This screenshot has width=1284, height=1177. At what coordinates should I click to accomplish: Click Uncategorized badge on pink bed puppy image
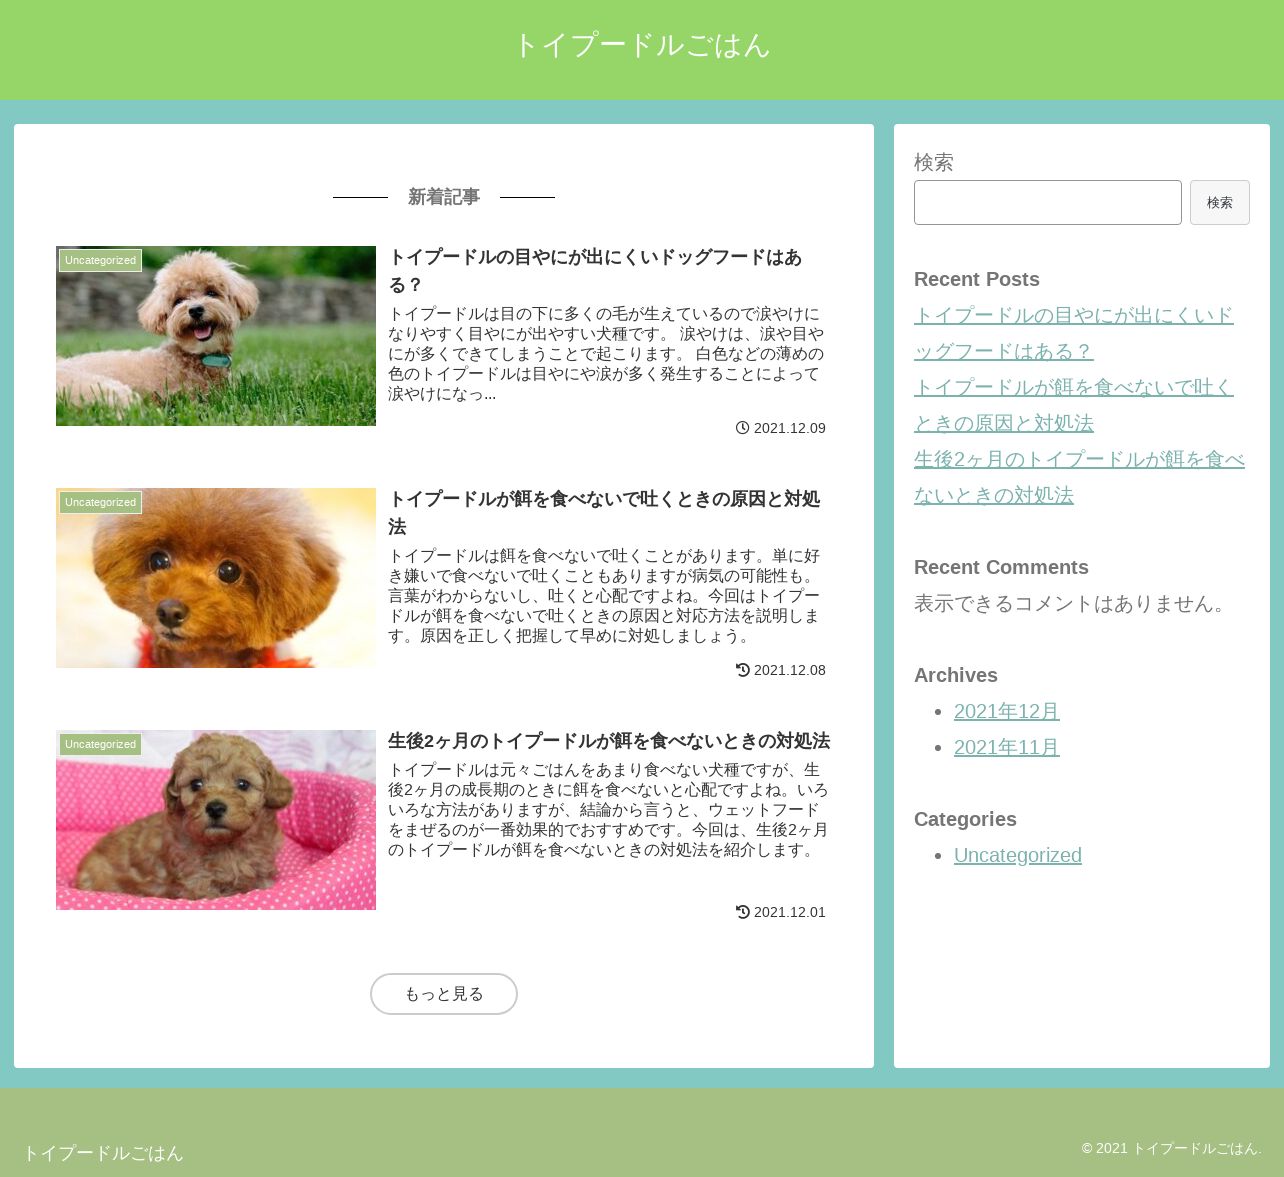100,744
